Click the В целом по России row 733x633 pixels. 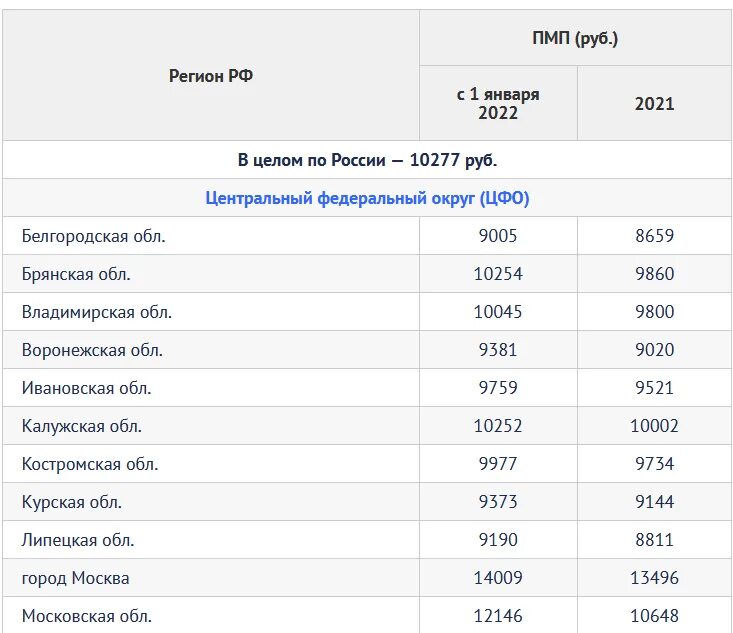coord(367,160)
